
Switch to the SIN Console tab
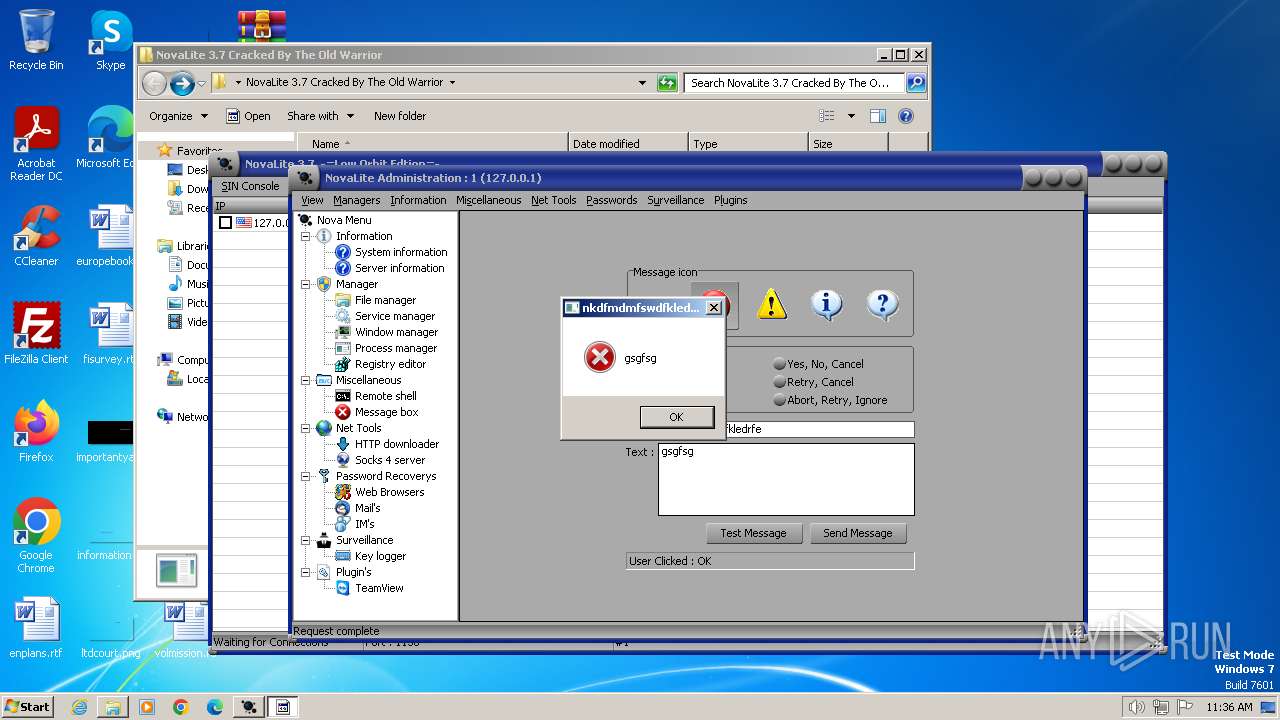click(250, 186)
